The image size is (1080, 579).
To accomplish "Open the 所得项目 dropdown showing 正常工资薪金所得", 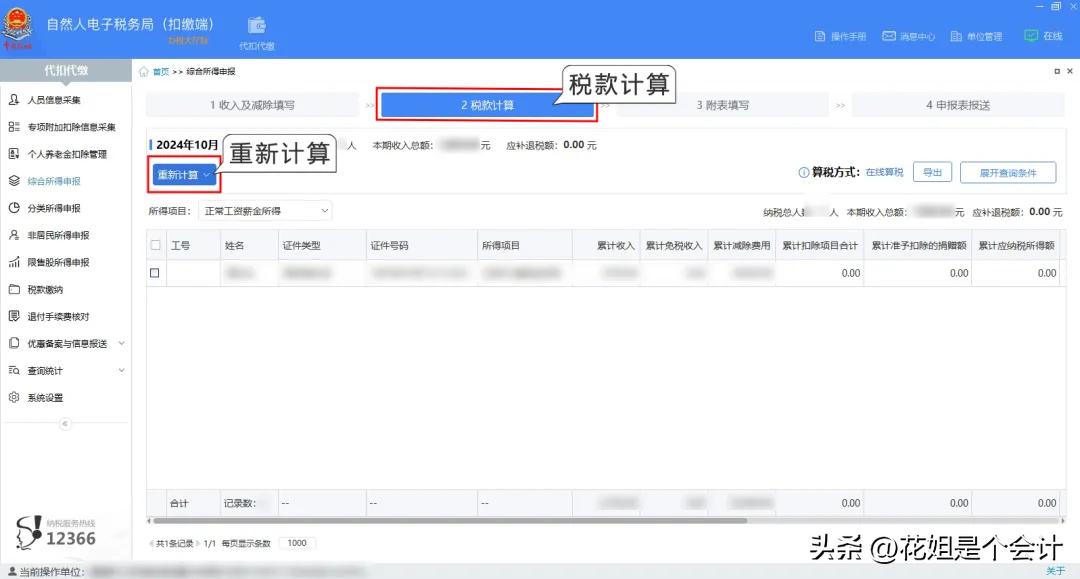I will click(x=265, y=210).
